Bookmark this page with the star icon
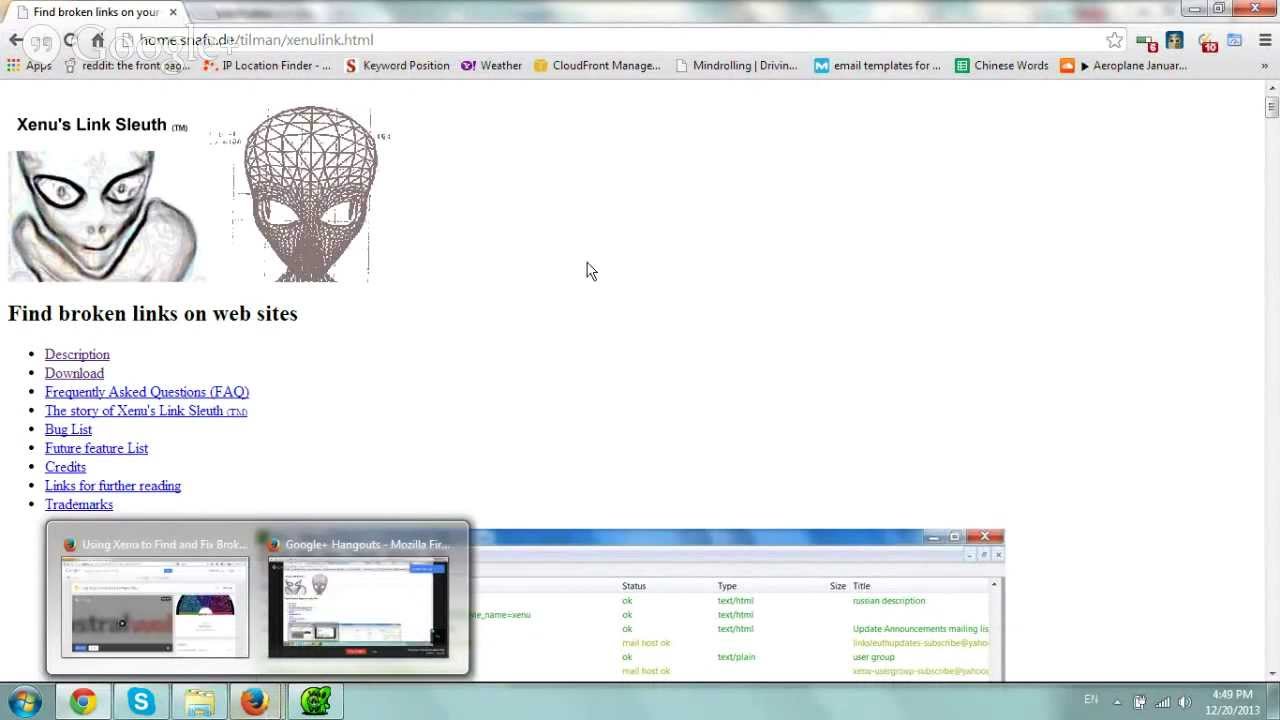1280x720 pixels. coord(1114,40)
